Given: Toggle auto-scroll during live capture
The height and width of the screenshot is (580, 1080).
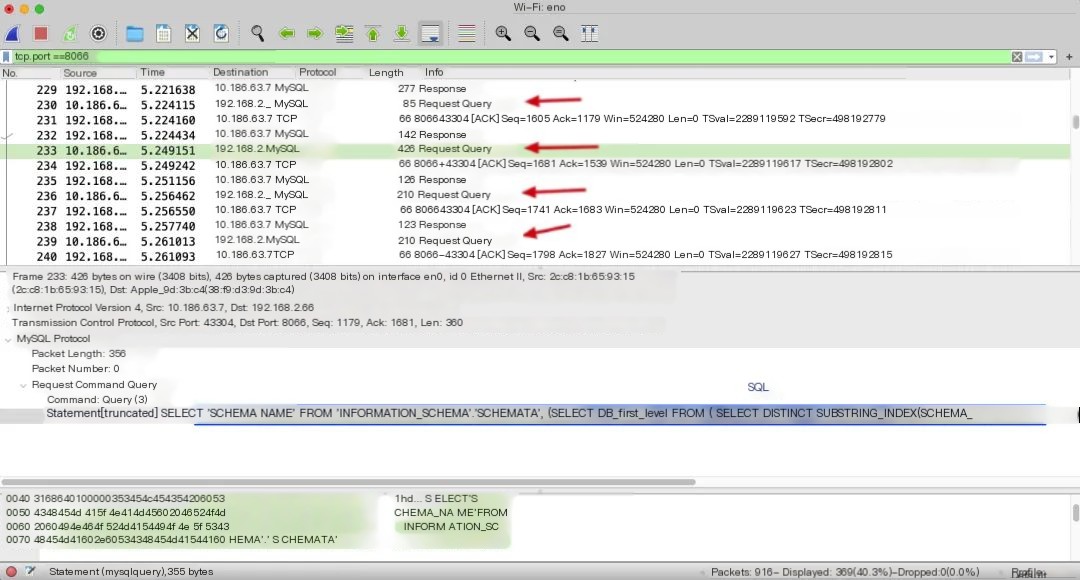Looking at the screenshot, I should tap(430, 33).
